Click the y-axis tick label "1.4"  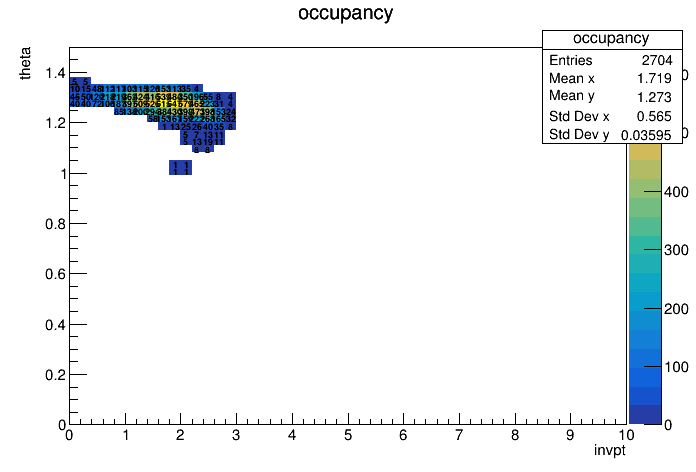click(55, 73)
